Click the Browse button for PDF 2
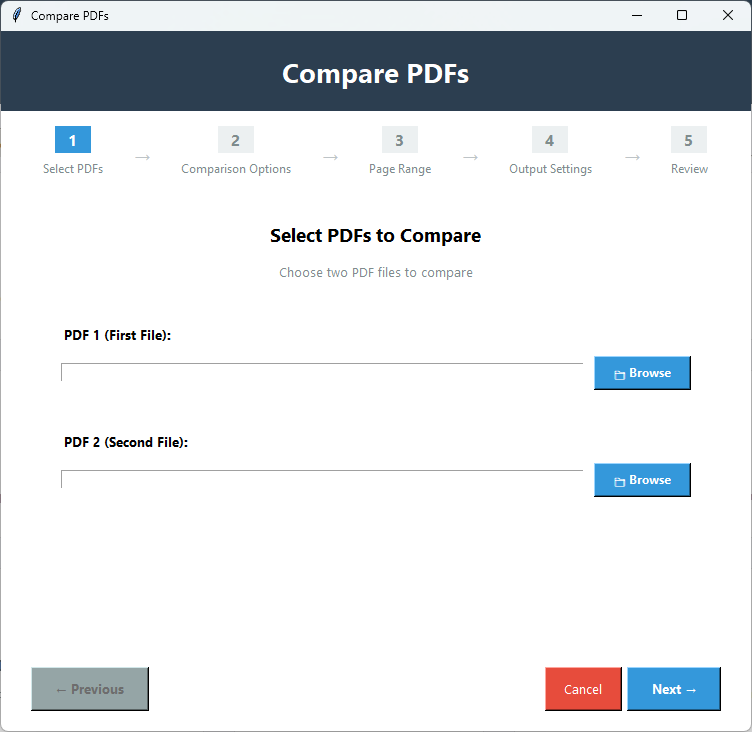752x732 pixels. tap(642, 480)
